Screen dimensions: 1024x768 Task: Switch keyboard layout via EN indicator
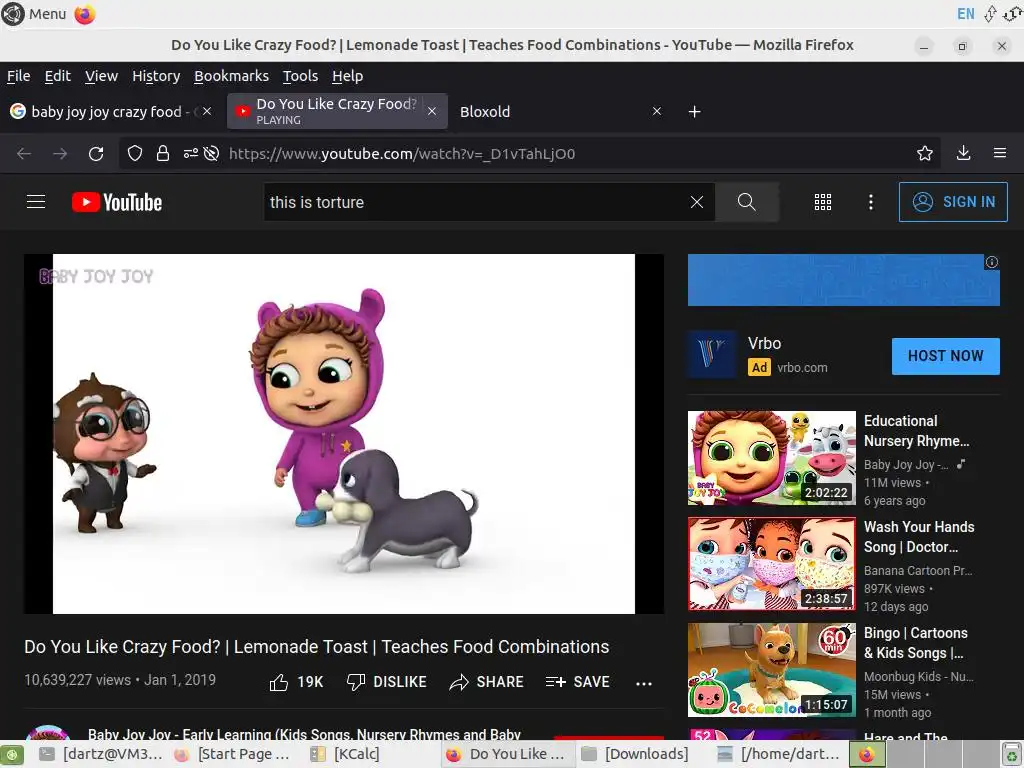tap(965, 14)
